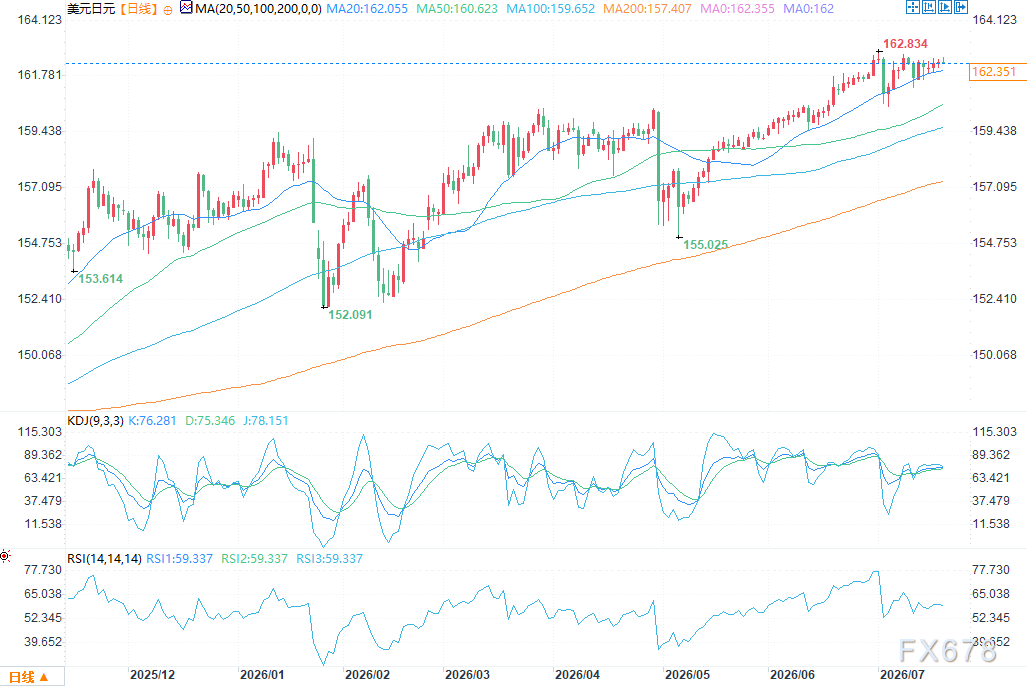The image size is (1027, 686).
Task: Click the KDJ(9,3,3) indicator title
Action: (96, 421)
